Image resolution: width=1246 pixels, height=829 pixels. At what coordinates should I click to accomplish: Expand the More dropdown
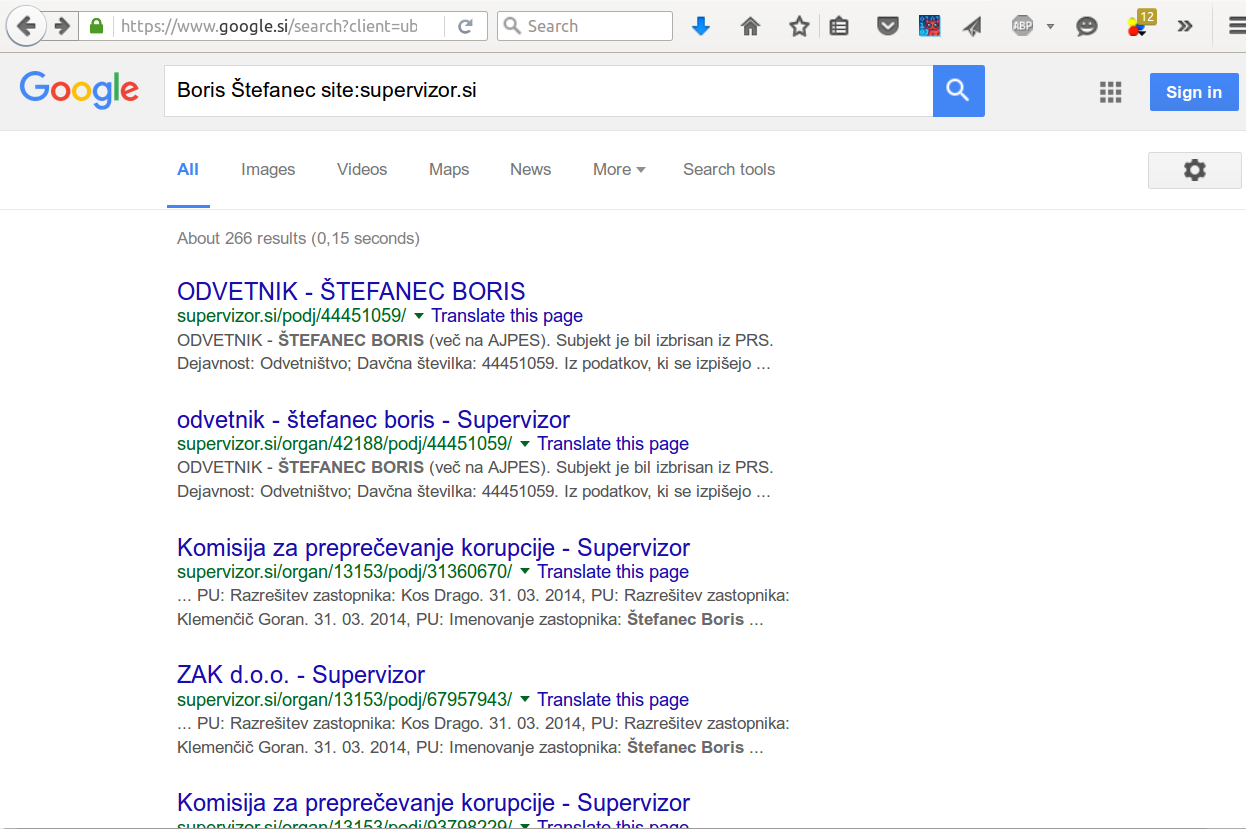pyautogui.click(x=619, y=170)
